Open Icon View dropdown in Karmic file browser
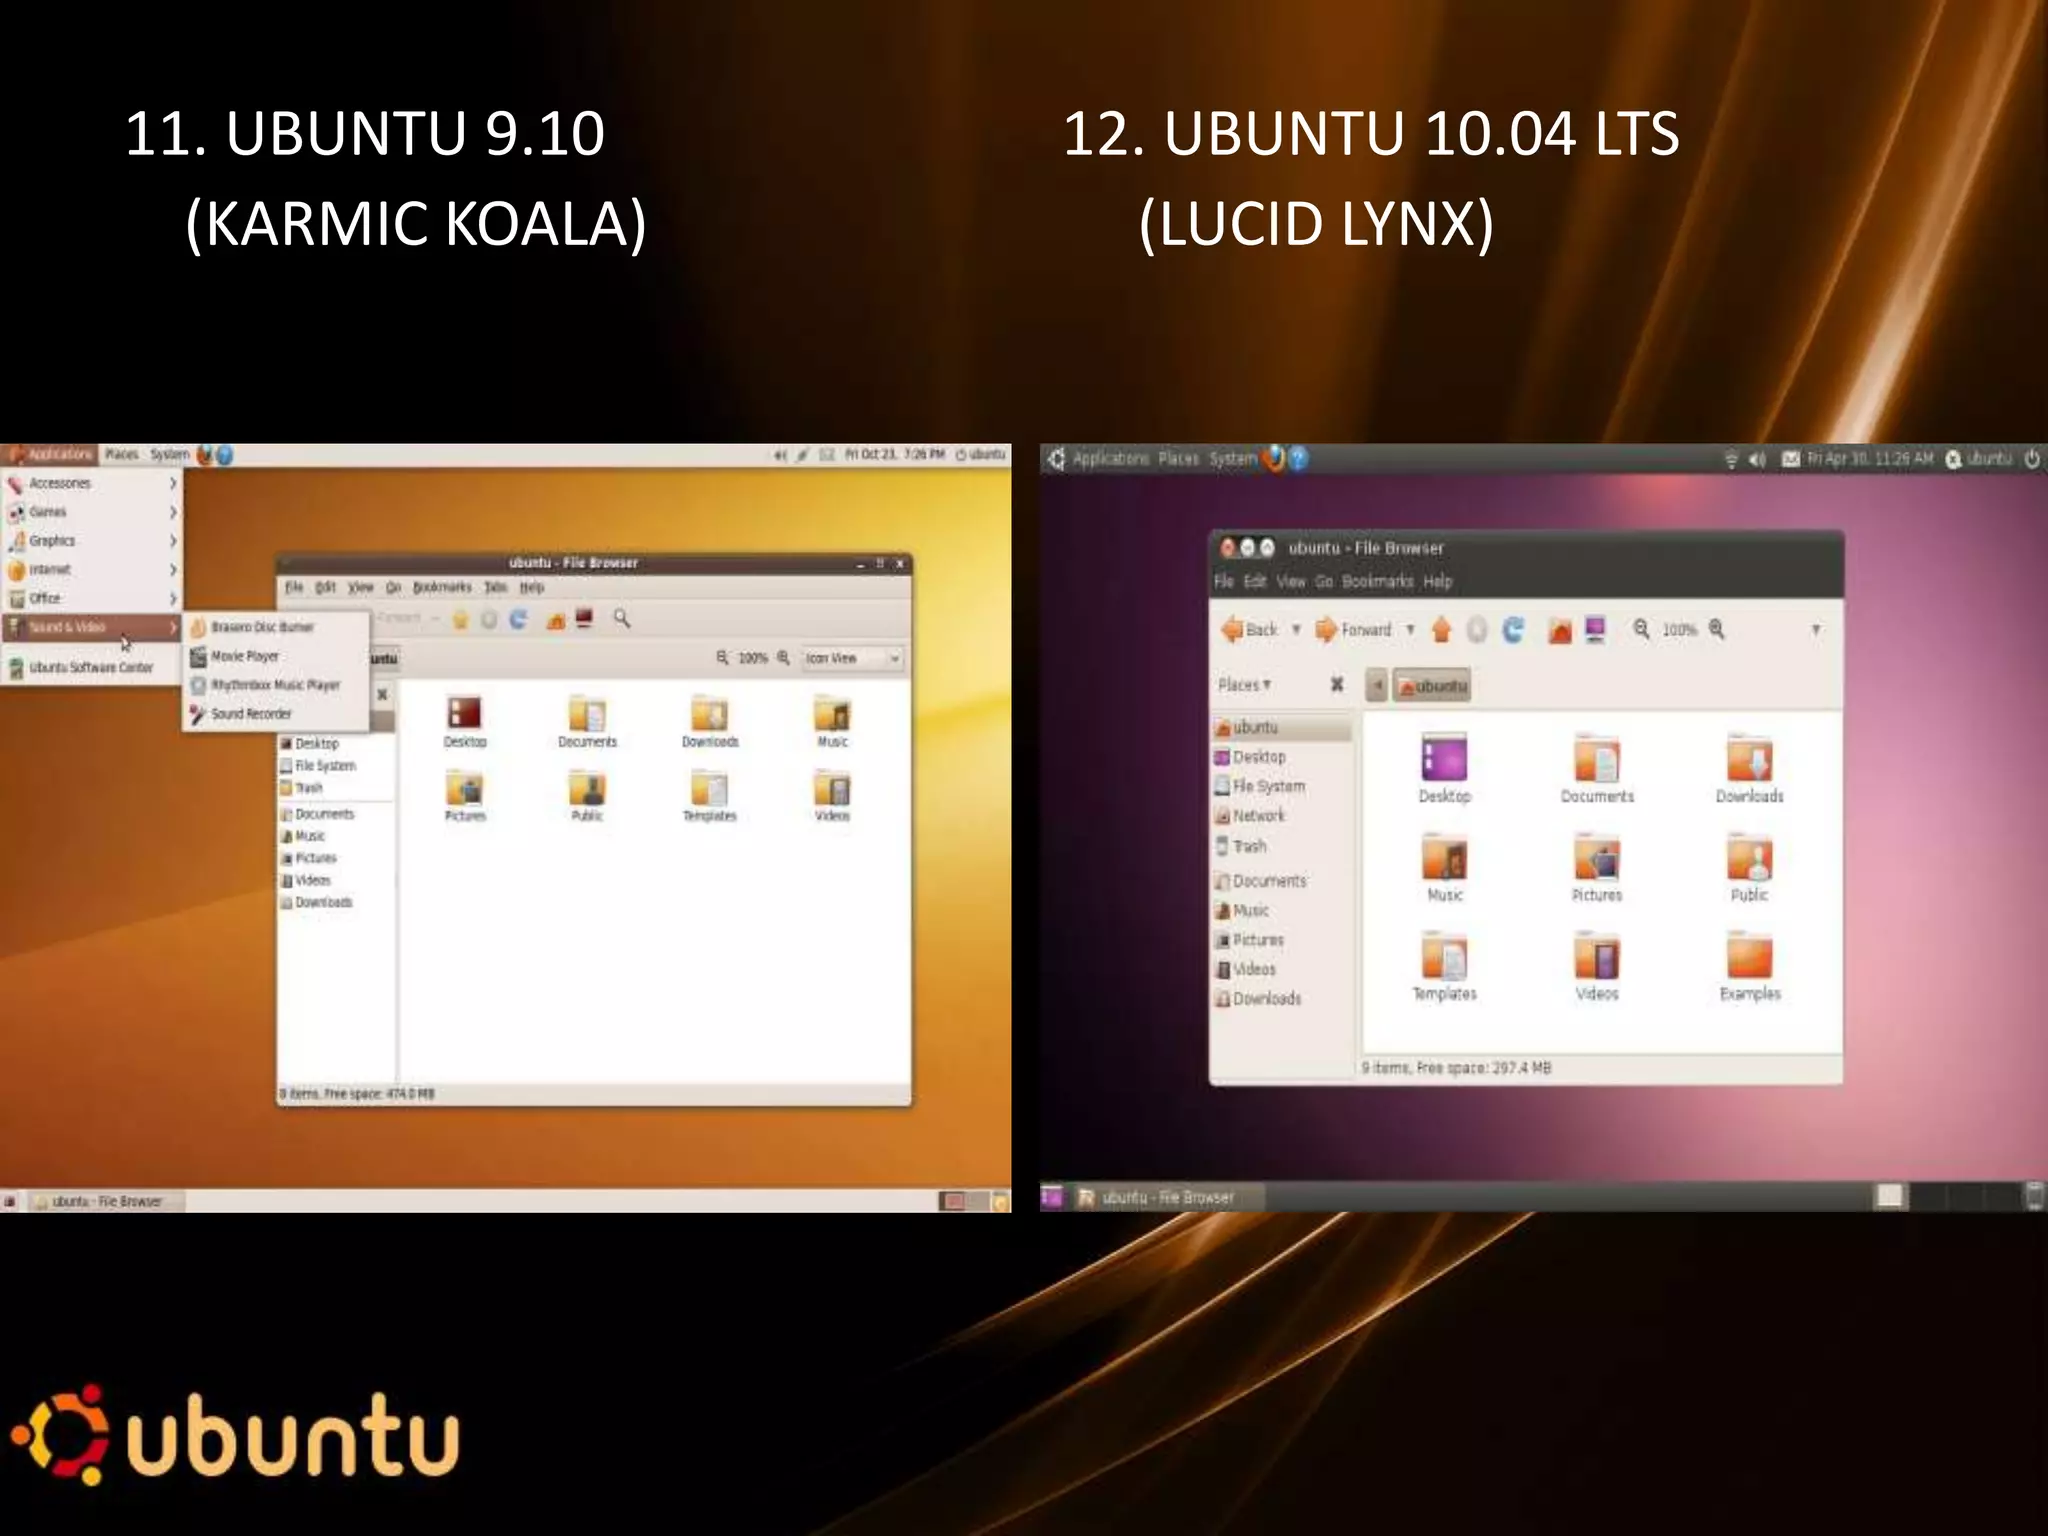Viewport: 2048px width, 1536px height. (852, 658)
